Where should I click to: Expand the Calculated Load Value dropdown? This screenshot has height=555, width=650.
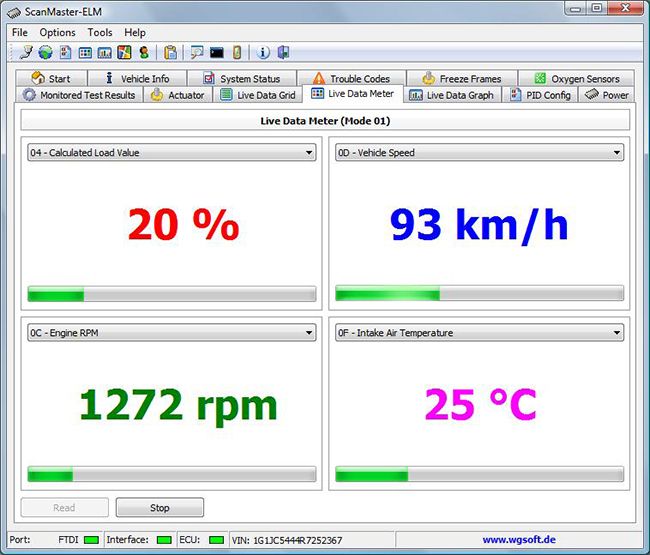coord(309,153)
